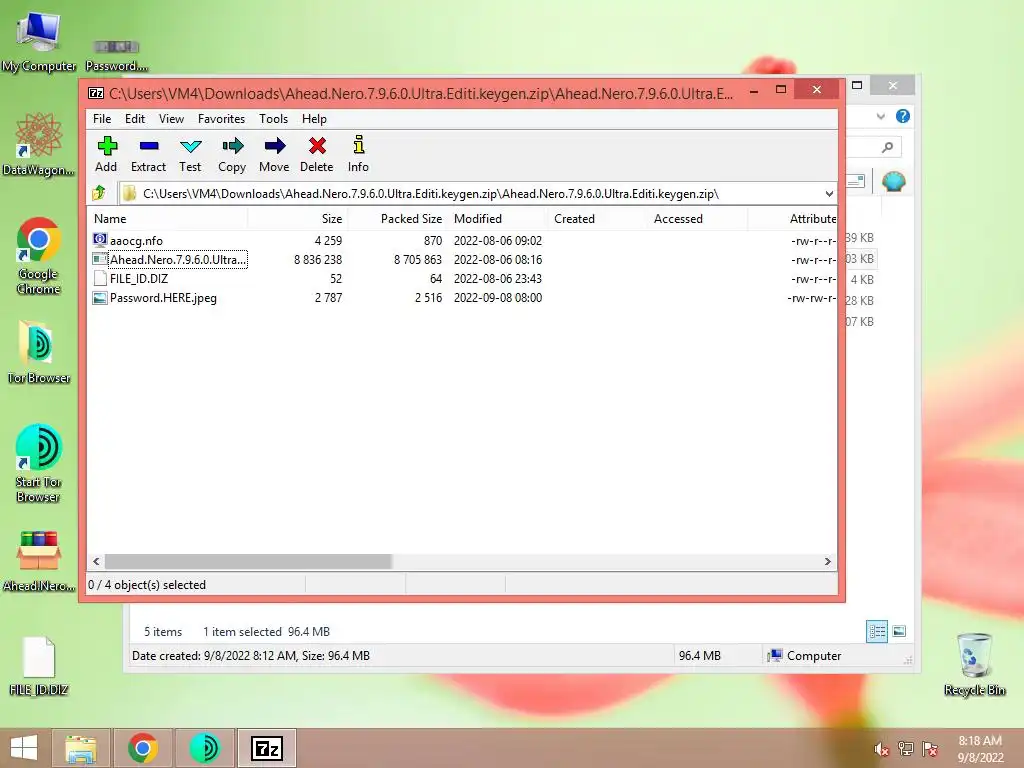Select FILE_ID.DIZ file on the desktop
1024x768 pixels.
[x=39, y=665]
